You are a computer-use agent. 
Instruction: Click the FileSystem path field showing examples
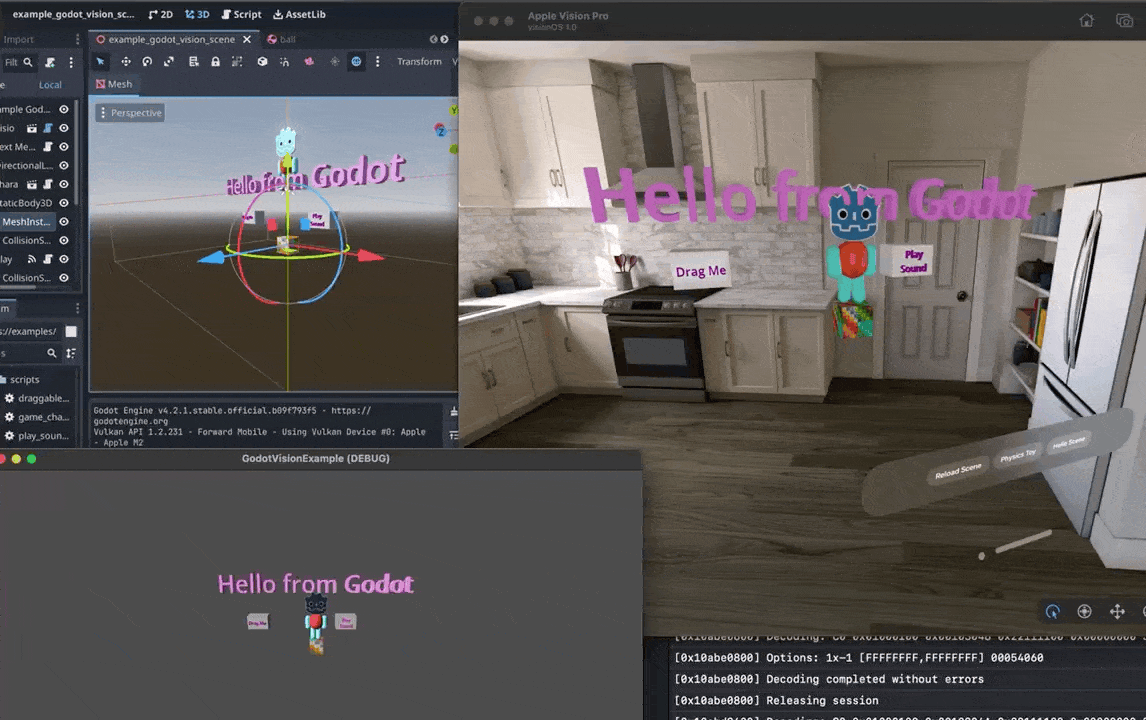point(30,331)
